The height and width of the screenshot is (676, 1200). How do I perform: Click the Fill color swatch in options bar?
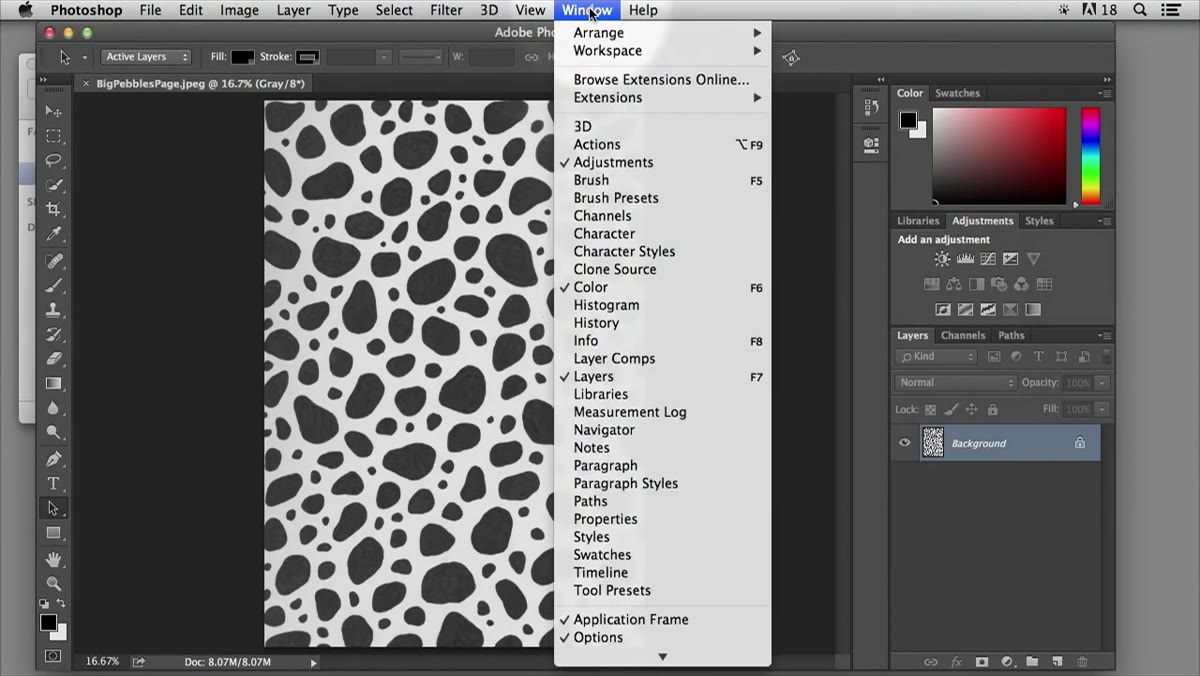243,57
